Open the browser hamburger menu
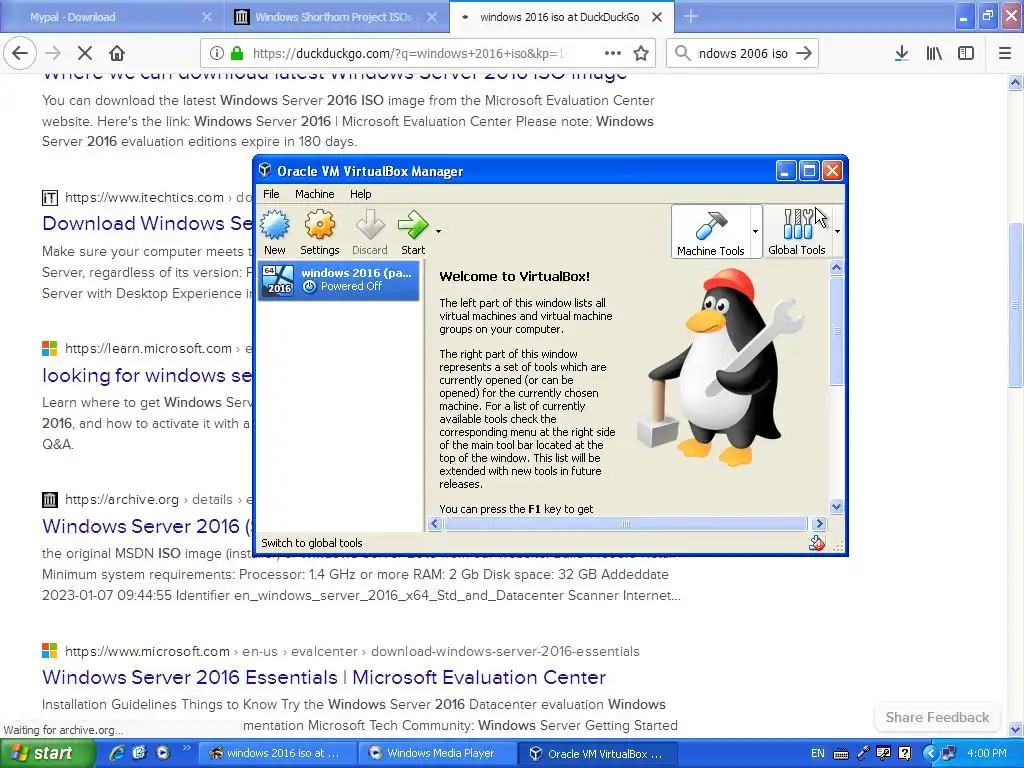Viewport: 1024px width, 768px height. click(1005, 53)
